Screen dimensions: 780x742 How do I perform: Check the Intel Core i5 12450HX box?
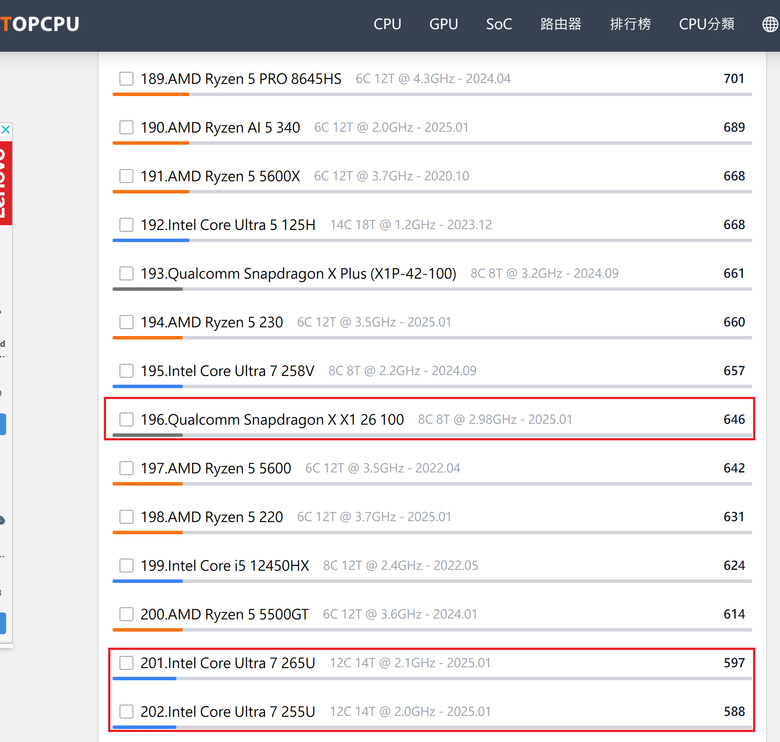pos(126,565)
